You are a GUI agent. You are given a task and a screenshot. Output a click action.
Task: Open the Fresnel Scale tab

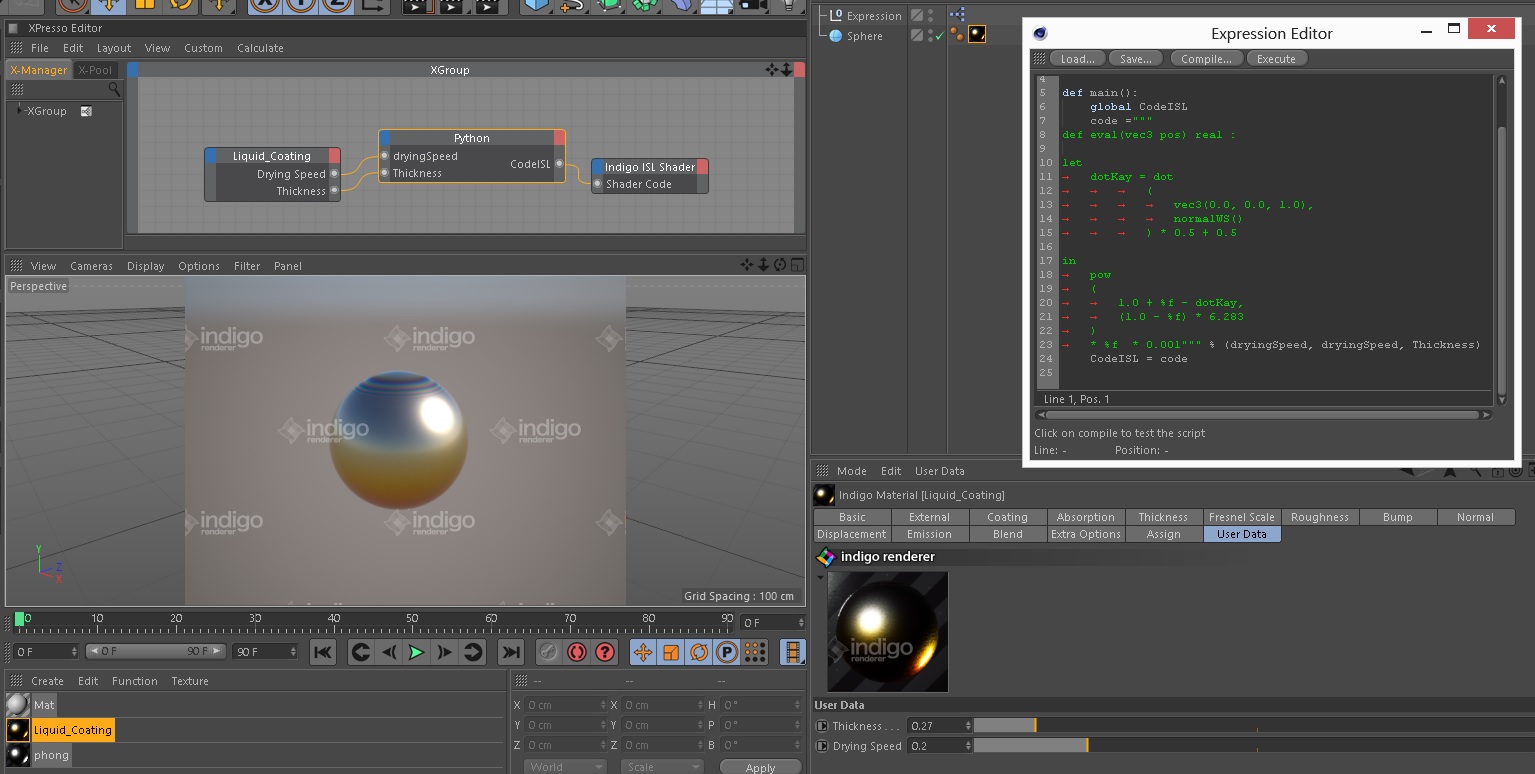(1241, 517)
